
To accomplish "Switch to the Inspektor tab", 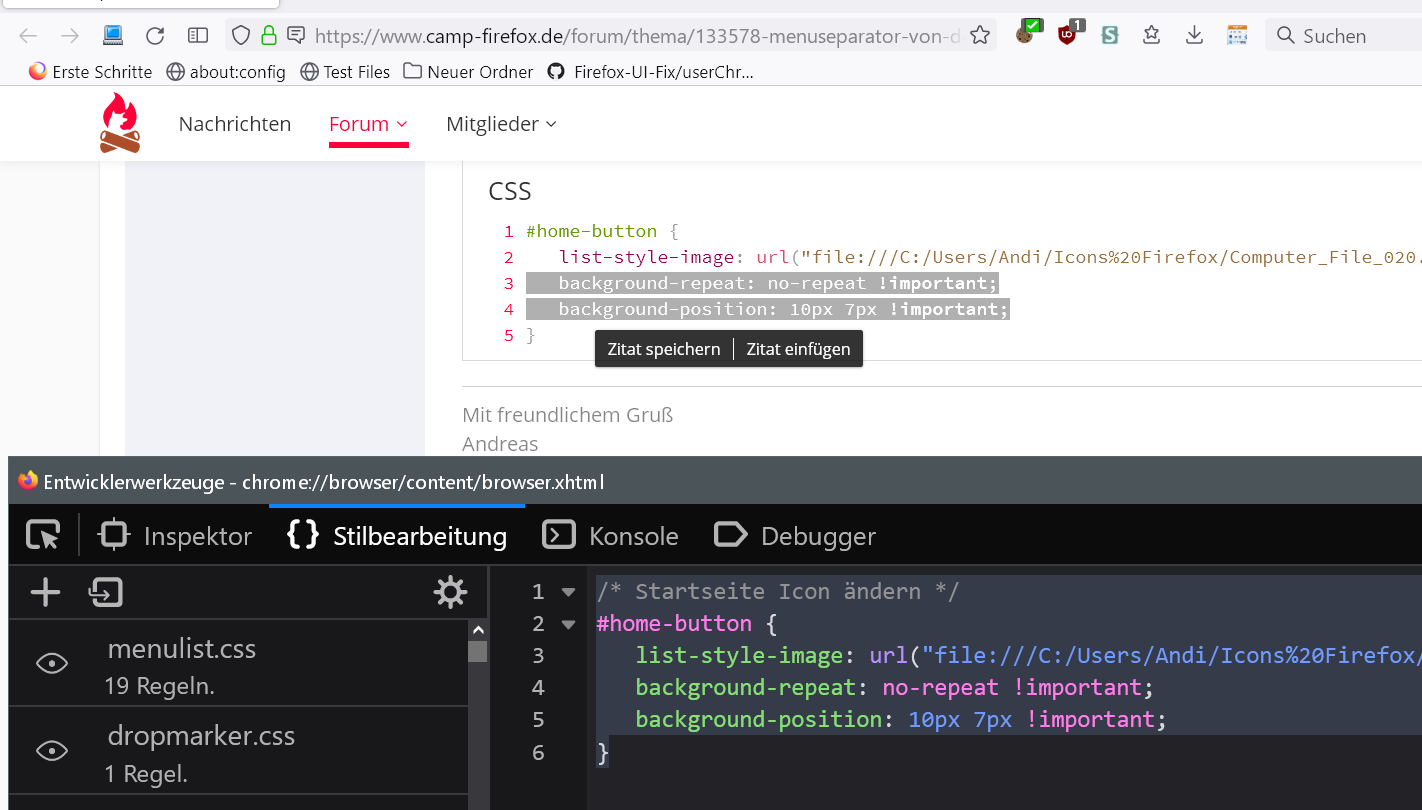I will click(175, 536).
